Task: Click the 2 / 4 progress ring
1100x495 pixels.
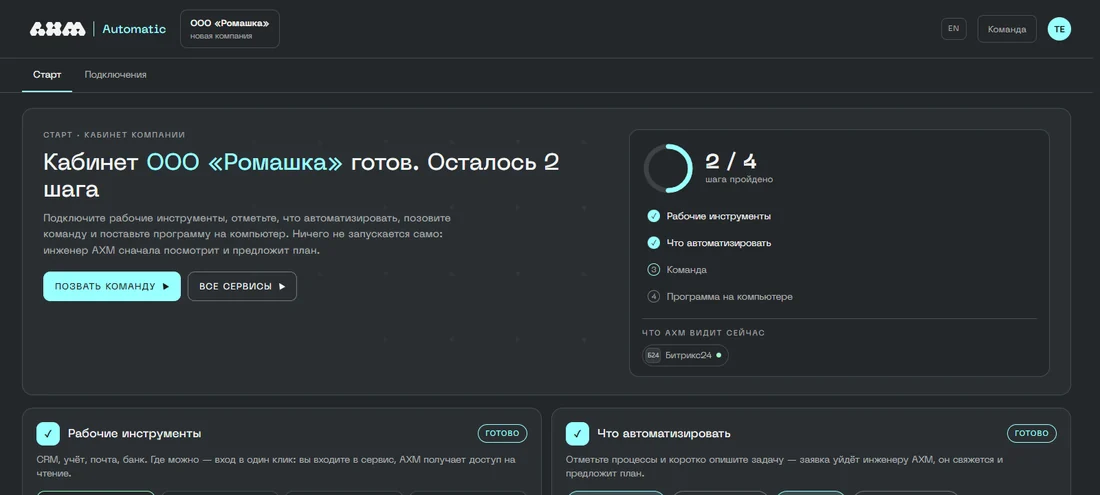Action: point(668,168)
